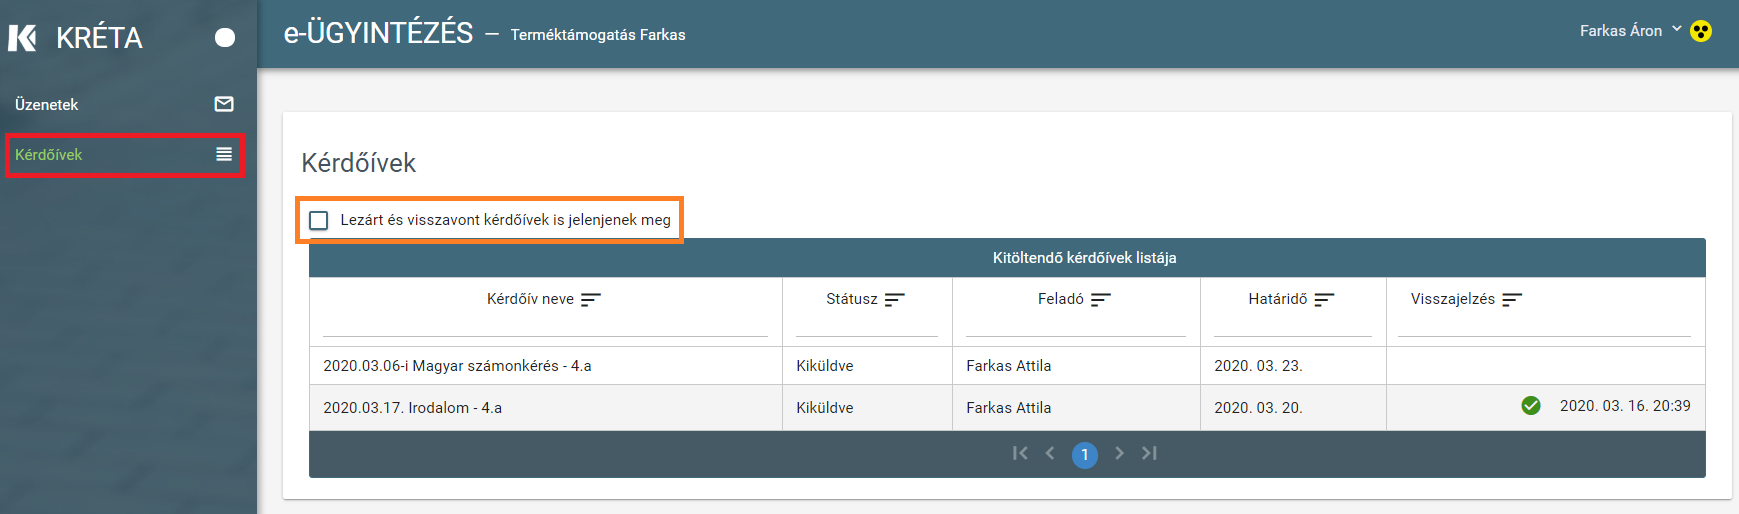Click the Státusz column header text
The image size is (1739, 514).
click(x=852, y=299)
